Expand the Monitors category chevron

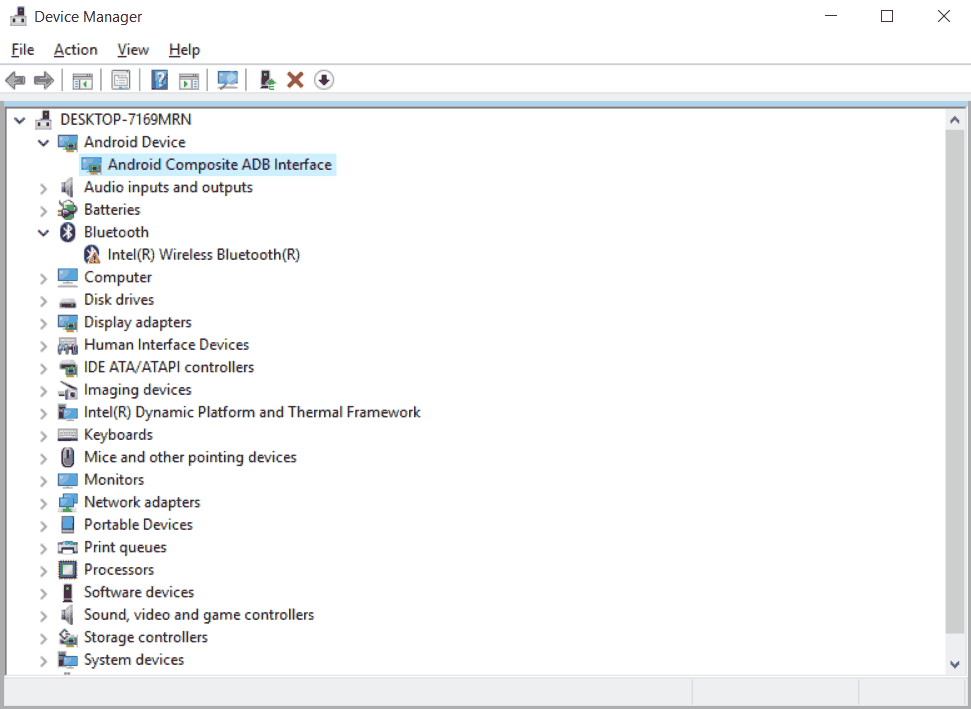point(43,481)
